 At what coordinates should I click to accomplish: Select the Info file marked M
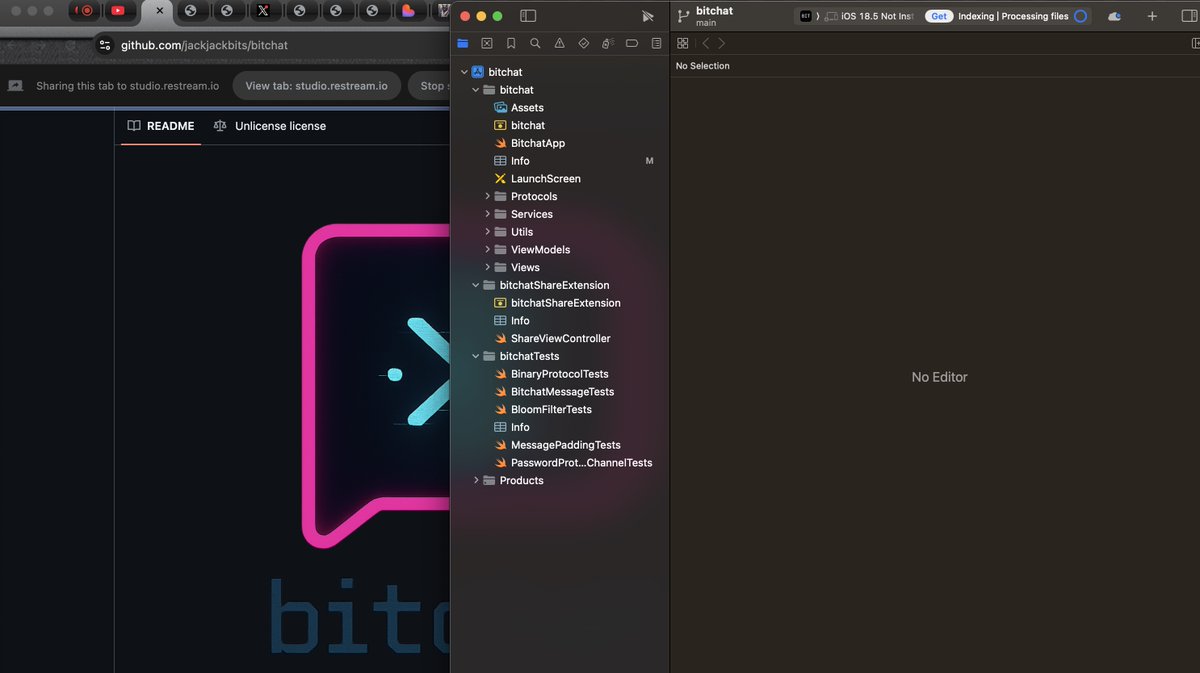(x=512, y=161)
